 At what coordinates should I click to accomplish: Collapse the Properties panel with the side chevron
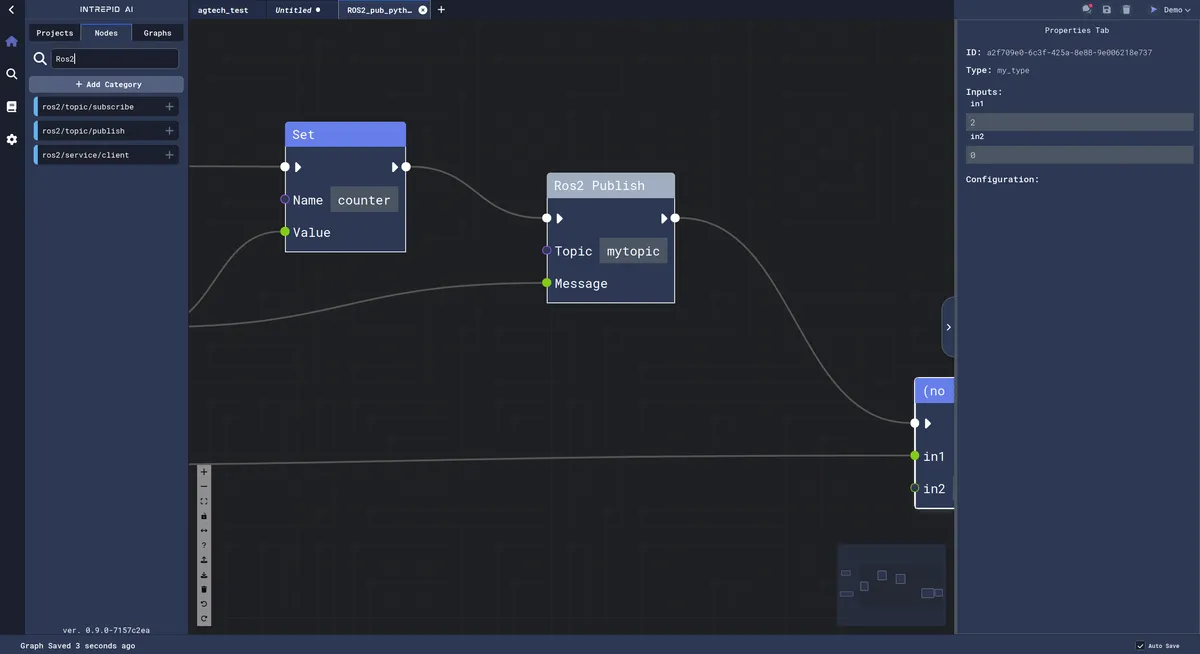(949, 327)
